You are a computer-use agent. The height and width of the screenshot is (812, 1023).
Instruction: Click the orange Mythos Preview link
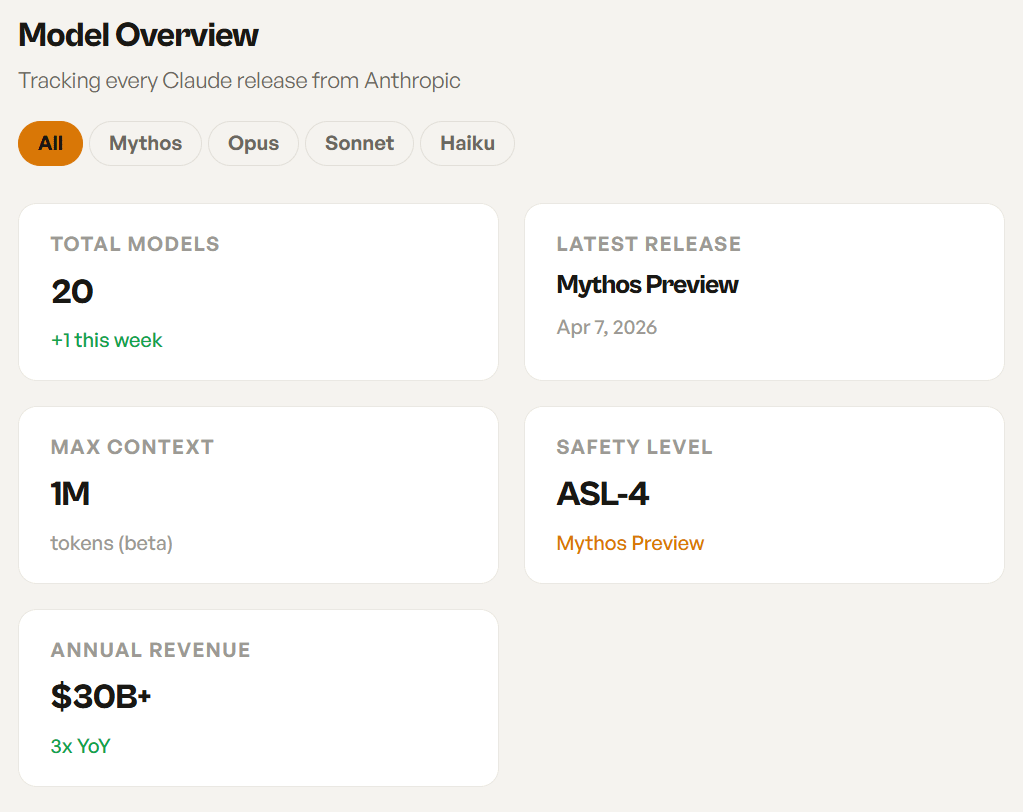tap(630, 543)
